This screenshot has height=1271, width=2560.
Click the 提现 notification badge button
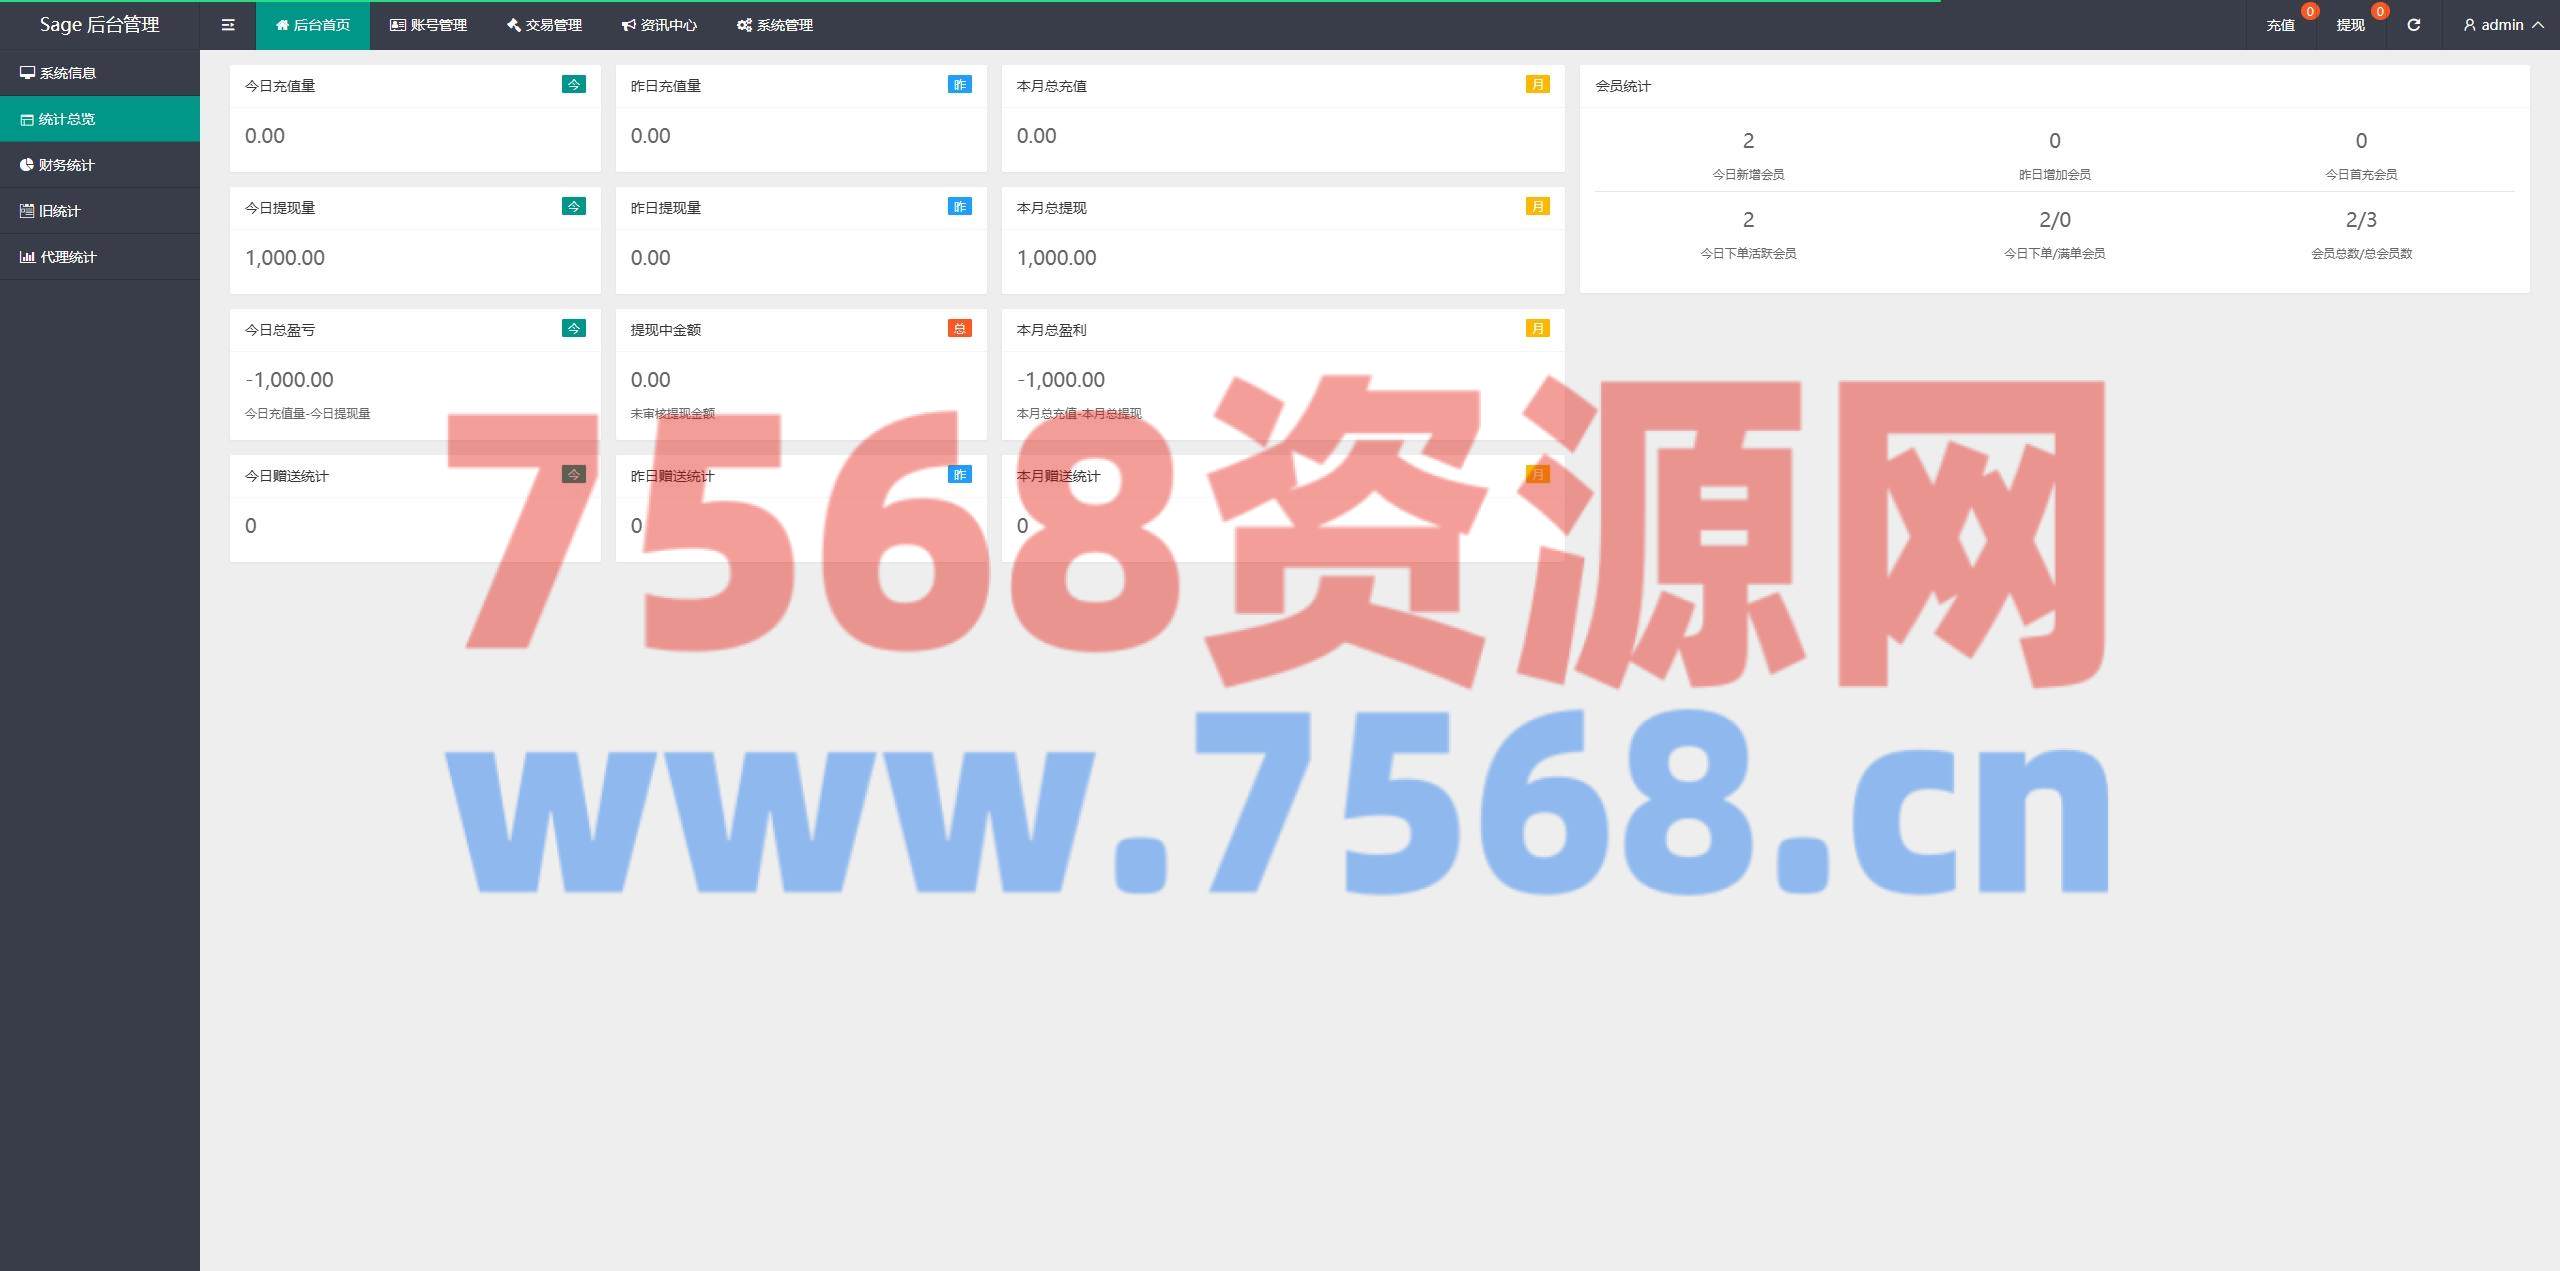tap(2350, 25)
